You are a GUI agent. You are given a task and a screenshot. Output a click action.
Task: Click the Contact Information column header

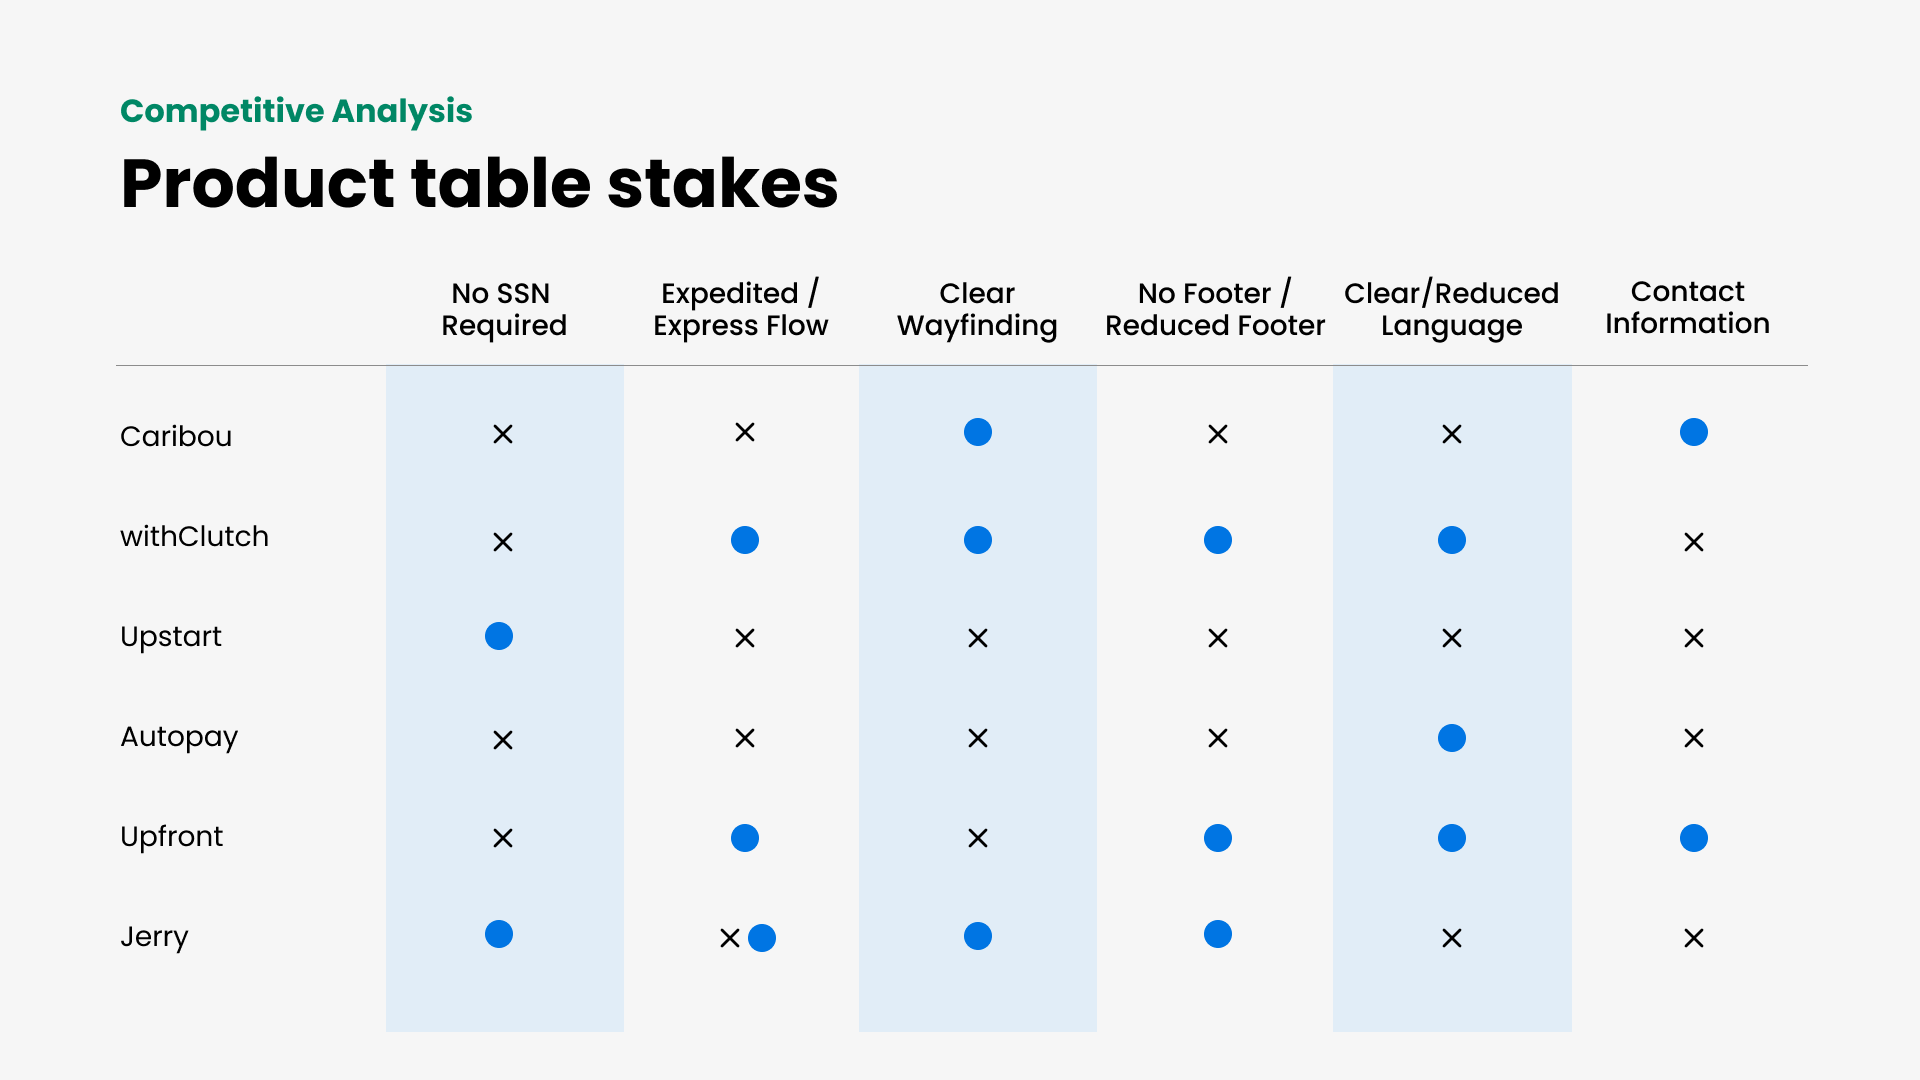(x=1687, y=307)
